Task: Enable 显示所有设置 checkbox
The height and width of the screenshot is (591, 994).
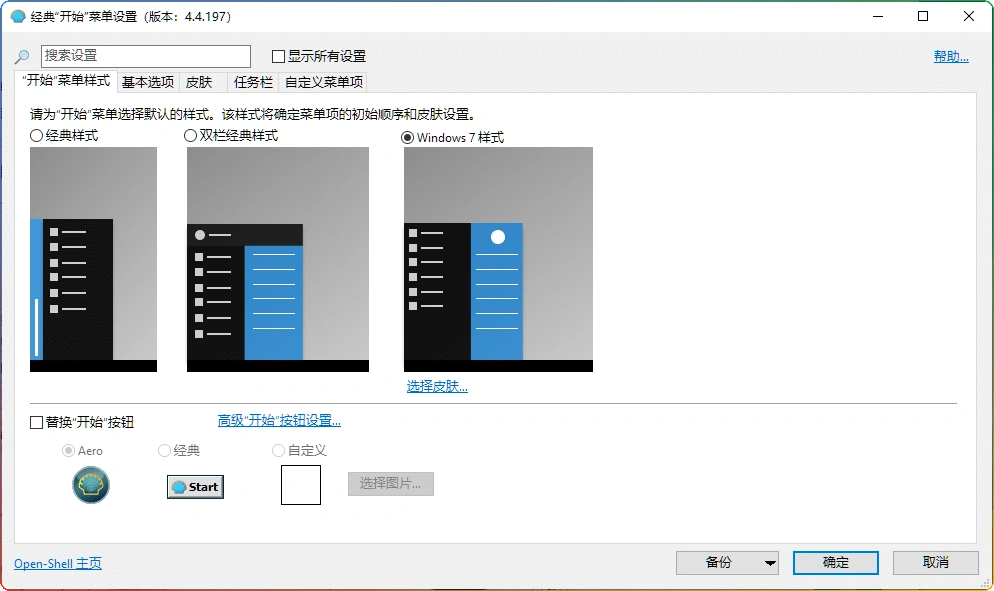Action: pos(277,56)
